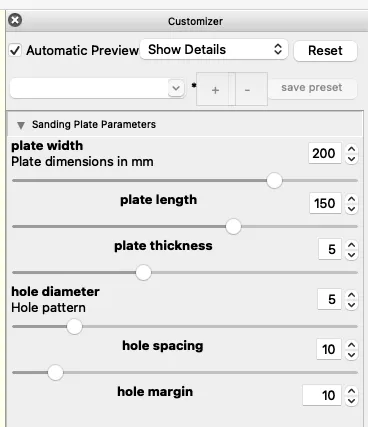Close the Customizer panel
Viewport: 368px width, 427px height.
tap(15, 20)
